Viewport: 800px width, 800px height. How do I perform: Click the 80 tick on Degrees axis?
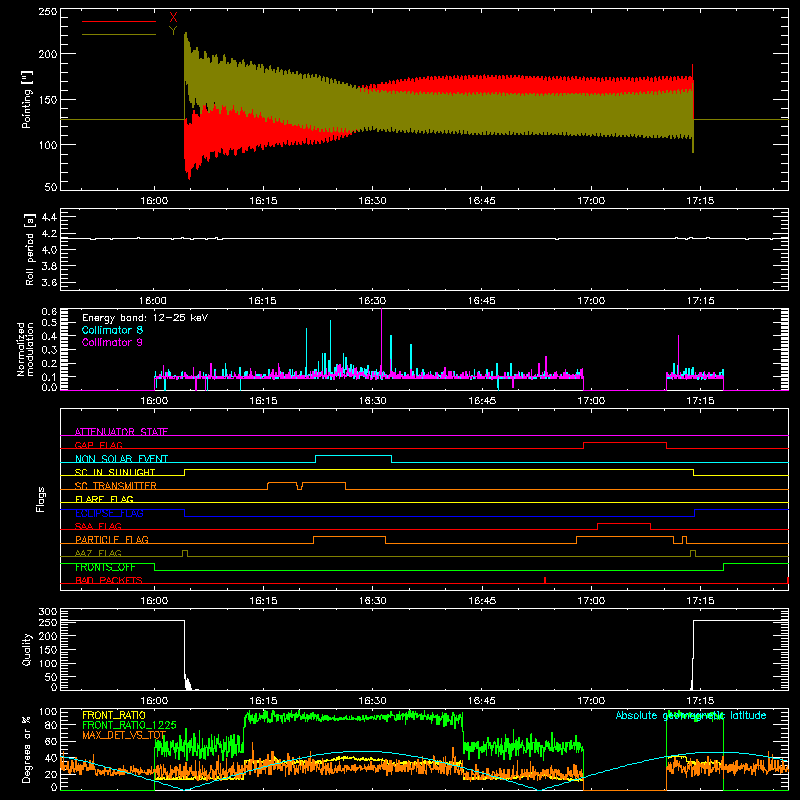click(52, 725)
